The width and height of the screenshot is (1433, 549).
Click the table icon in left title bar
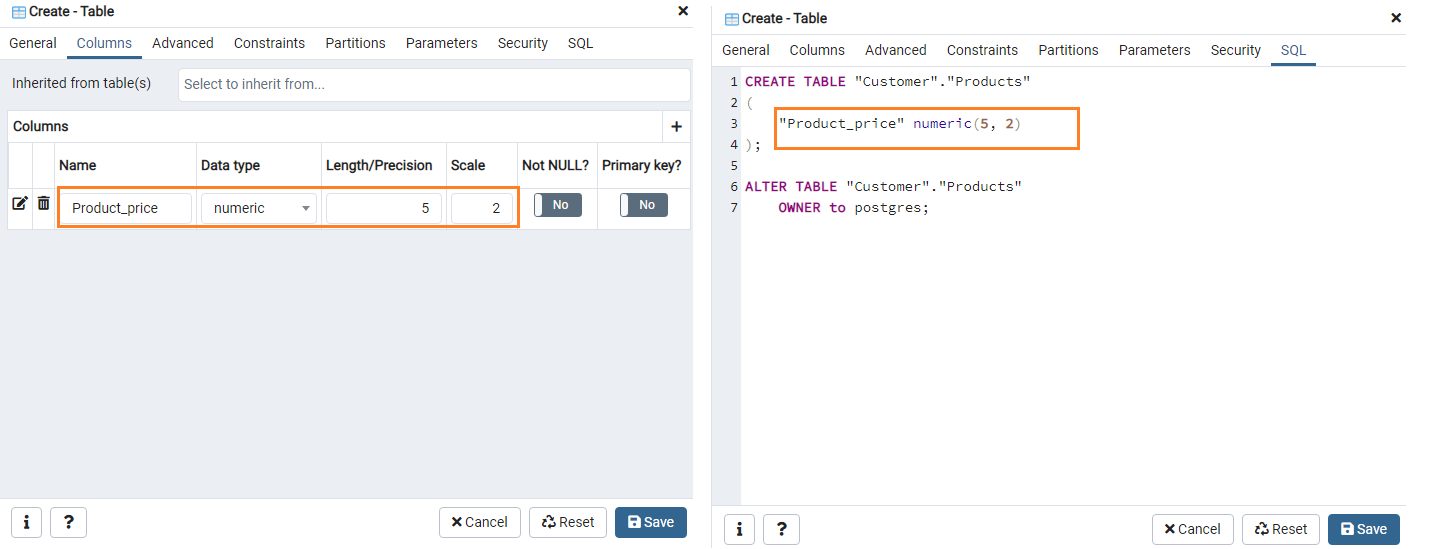(x=19, y=12)
